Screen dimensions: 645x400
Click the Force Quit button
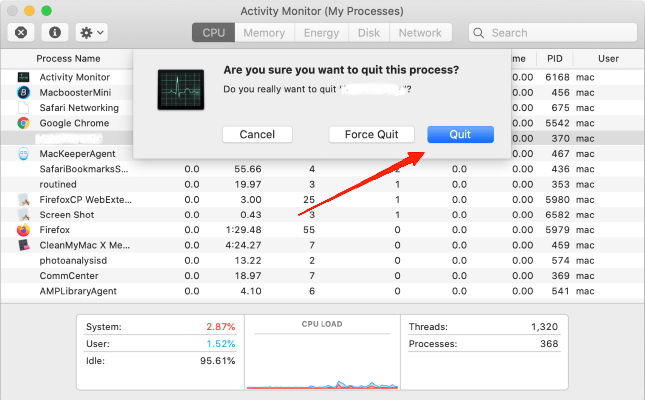tap(372, 134)
